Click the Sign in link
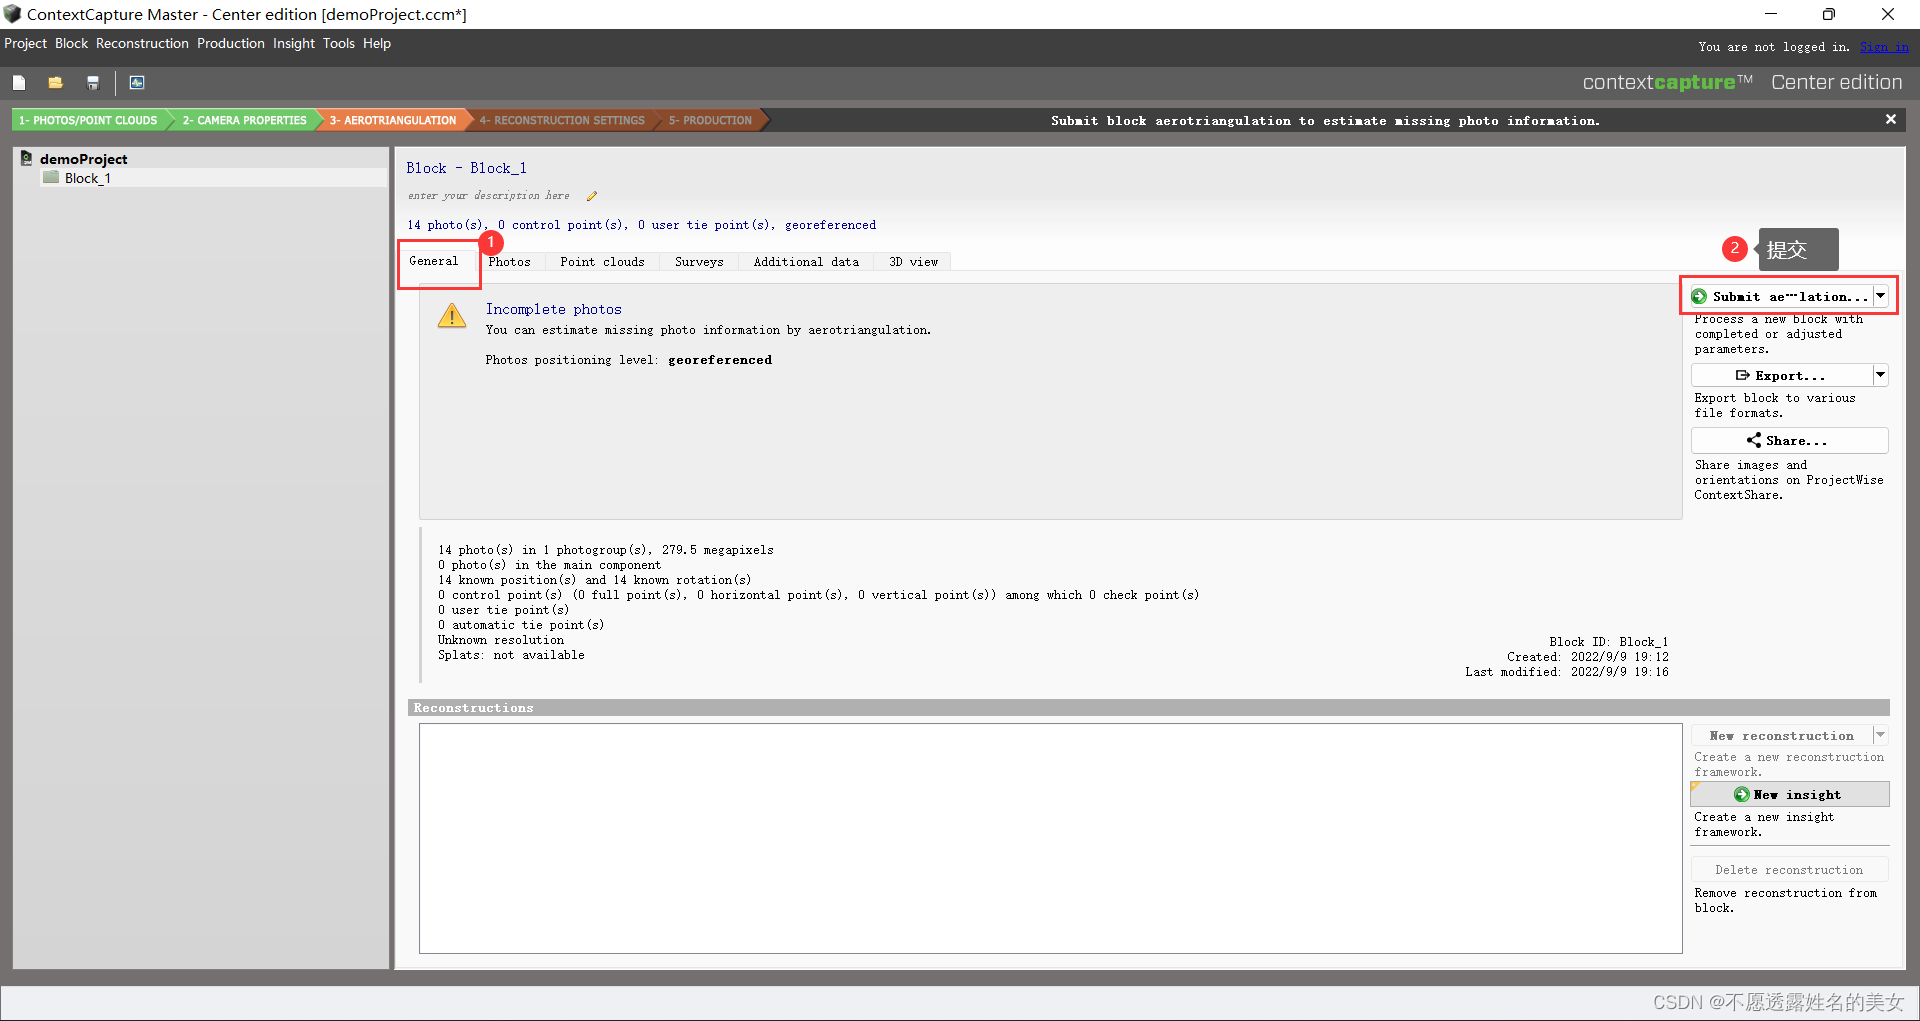The image size is (1920, 1021). click(1884, 47)
